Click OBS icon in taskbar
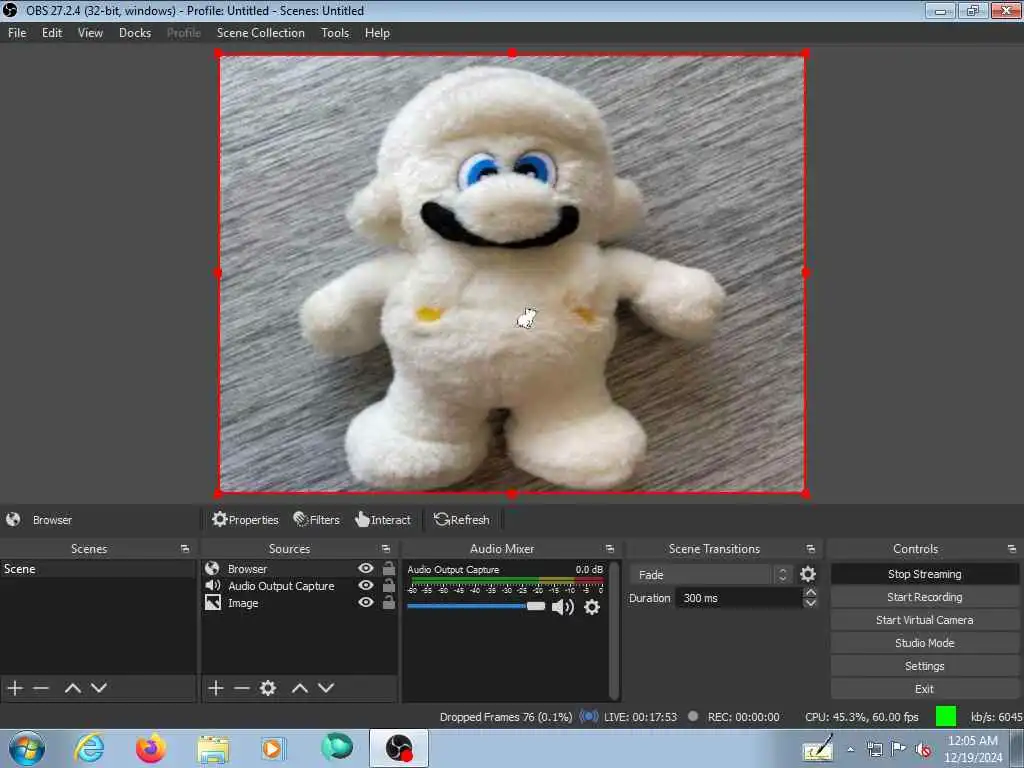The width and height of the screenshot is (1024, 768). pyautogui.click(x=399, y=748)
